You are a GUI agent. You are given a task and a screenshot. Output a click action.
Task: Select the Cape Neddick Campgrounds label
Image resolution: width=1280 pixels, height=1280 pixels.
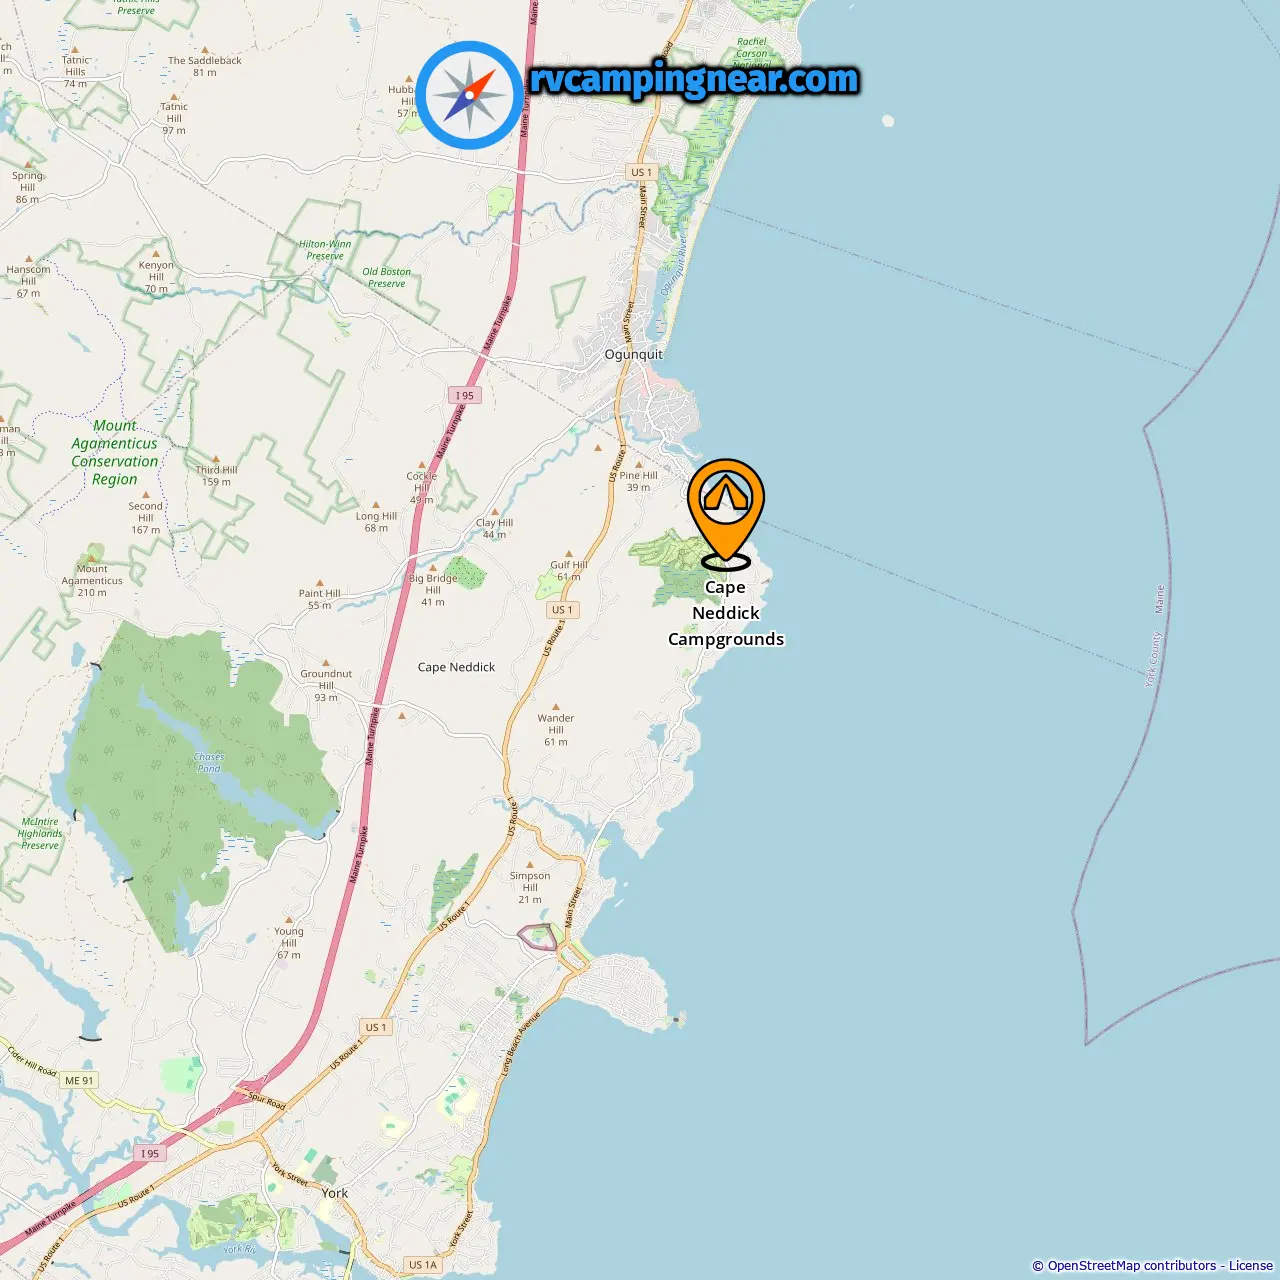coord(726,613)
